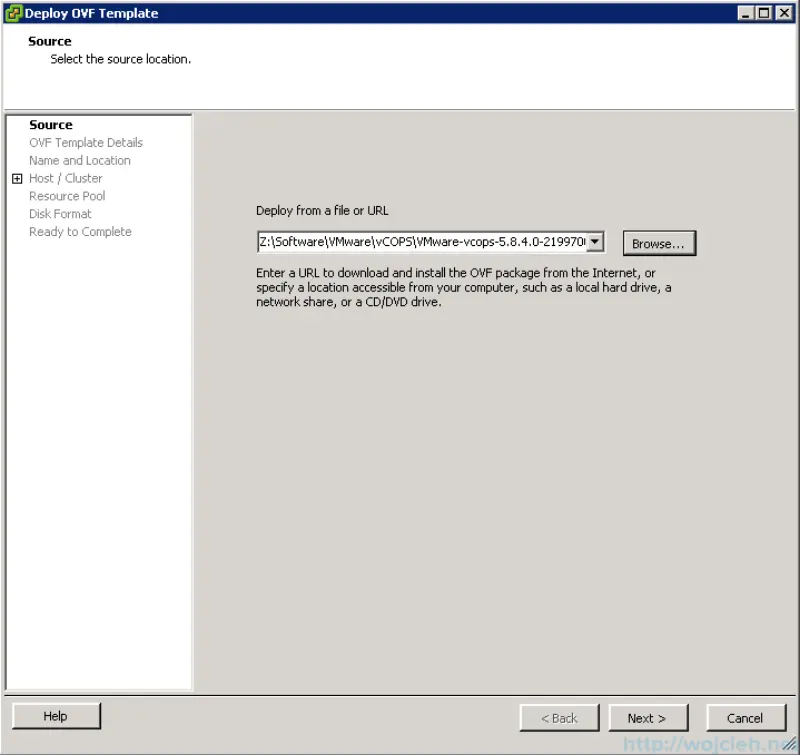Open the Help dialog
This screenshot has width=800, height=755.
(x=55, y=716)
